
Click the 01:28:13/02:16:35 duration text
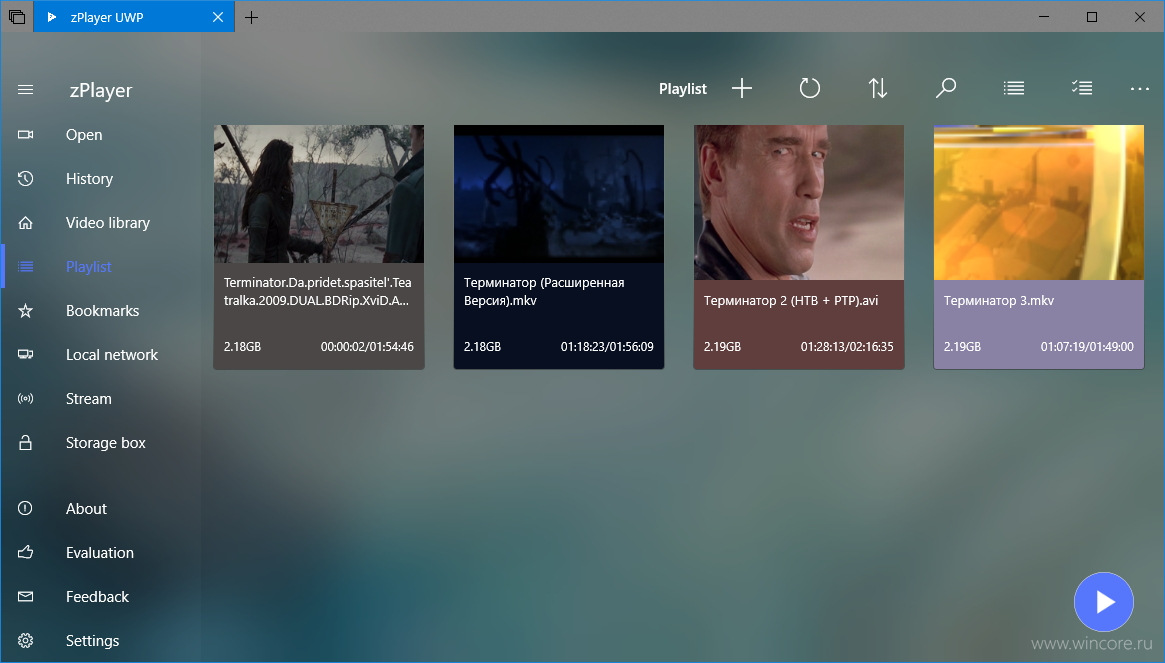coord(847,346)
